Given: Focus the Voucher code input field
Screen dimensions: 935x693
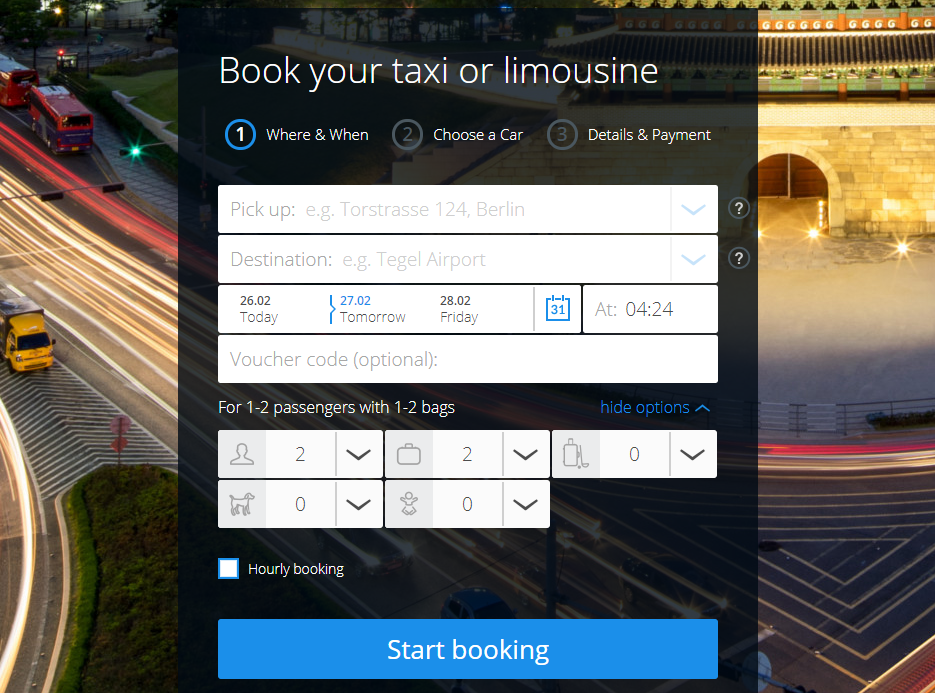Looking at the screenshot, I should click(468, 359).
